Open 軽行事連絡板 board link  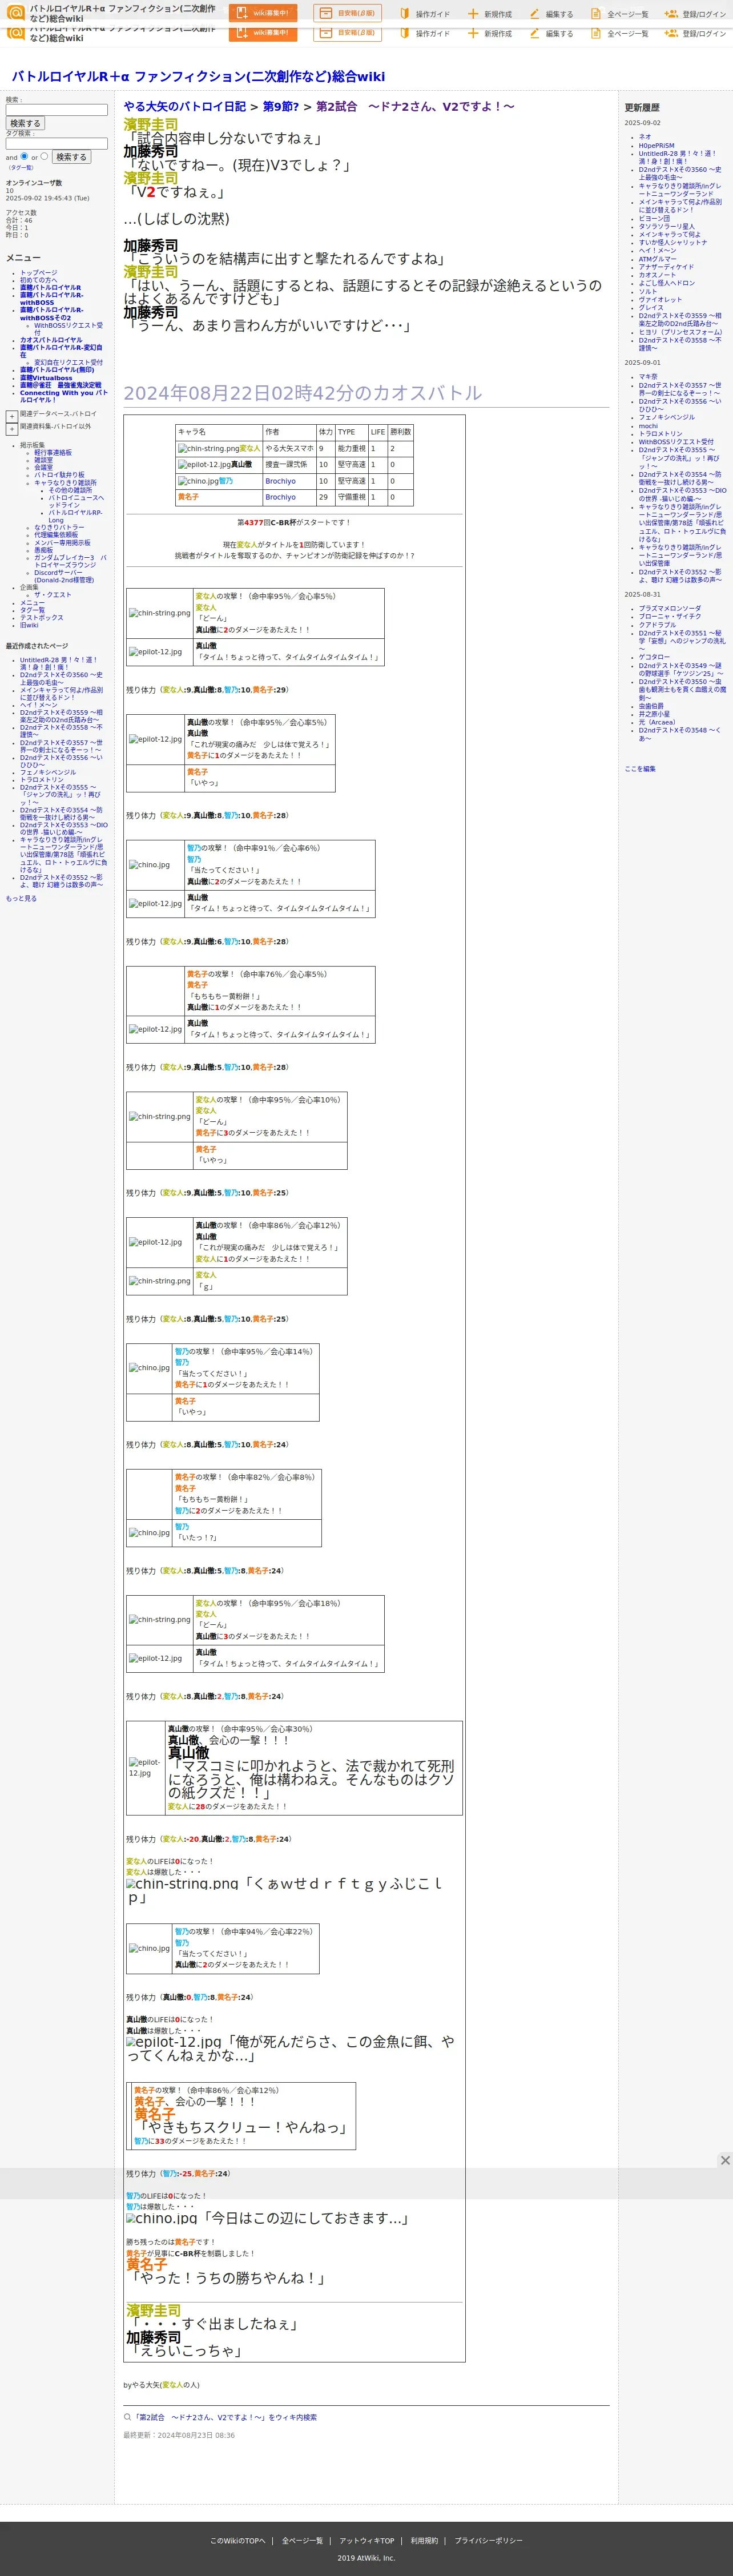pos(53,453)
